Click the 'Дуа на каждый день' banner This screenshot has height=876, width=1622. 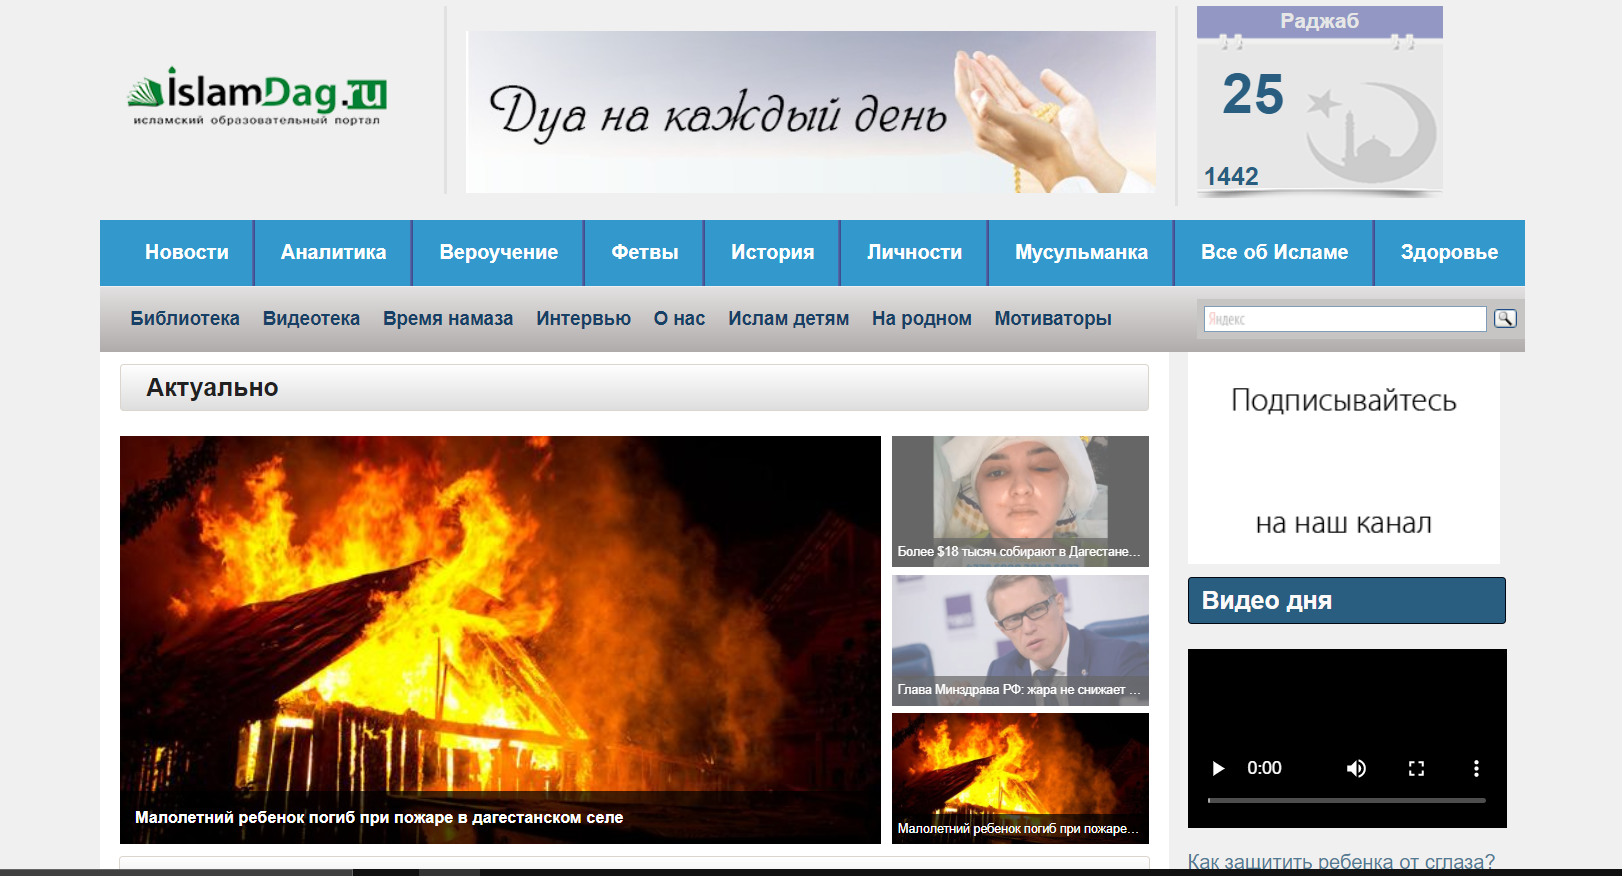[x=810, y=112]
